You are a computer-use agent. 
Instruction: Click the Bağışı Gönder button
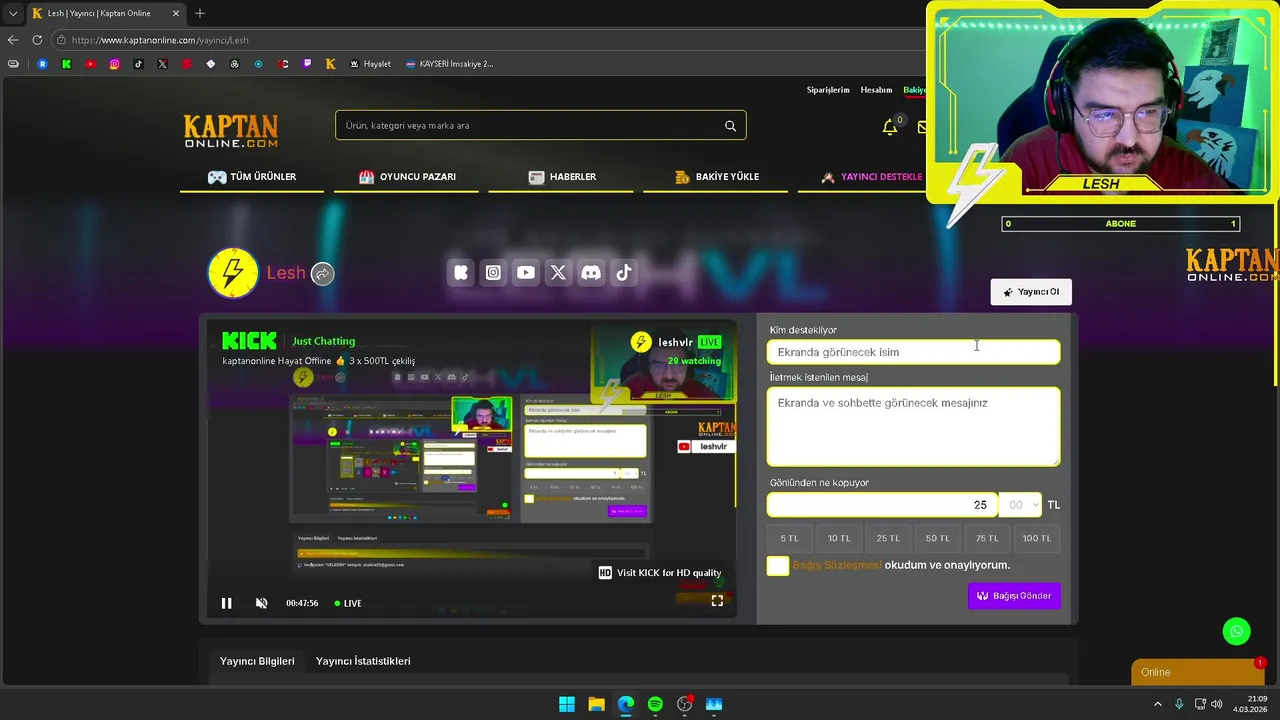coord(1014,596)
